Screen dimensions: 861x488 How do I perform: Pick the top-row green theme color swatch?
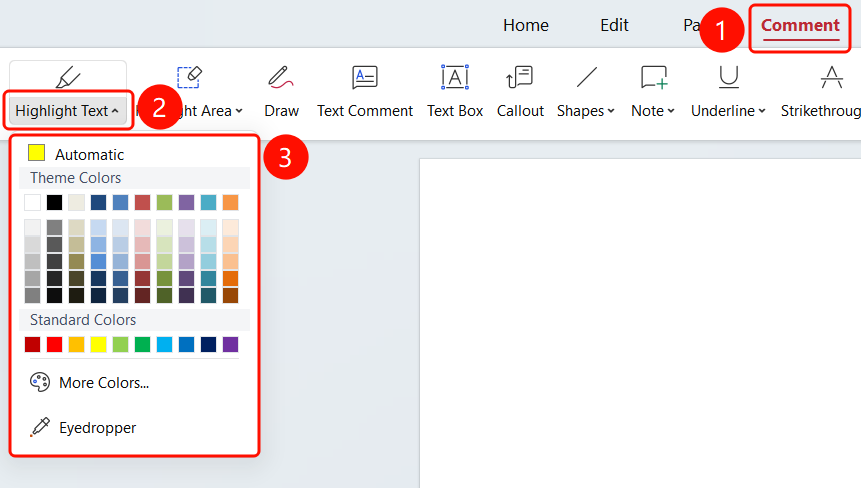click(x=164, y=203)
